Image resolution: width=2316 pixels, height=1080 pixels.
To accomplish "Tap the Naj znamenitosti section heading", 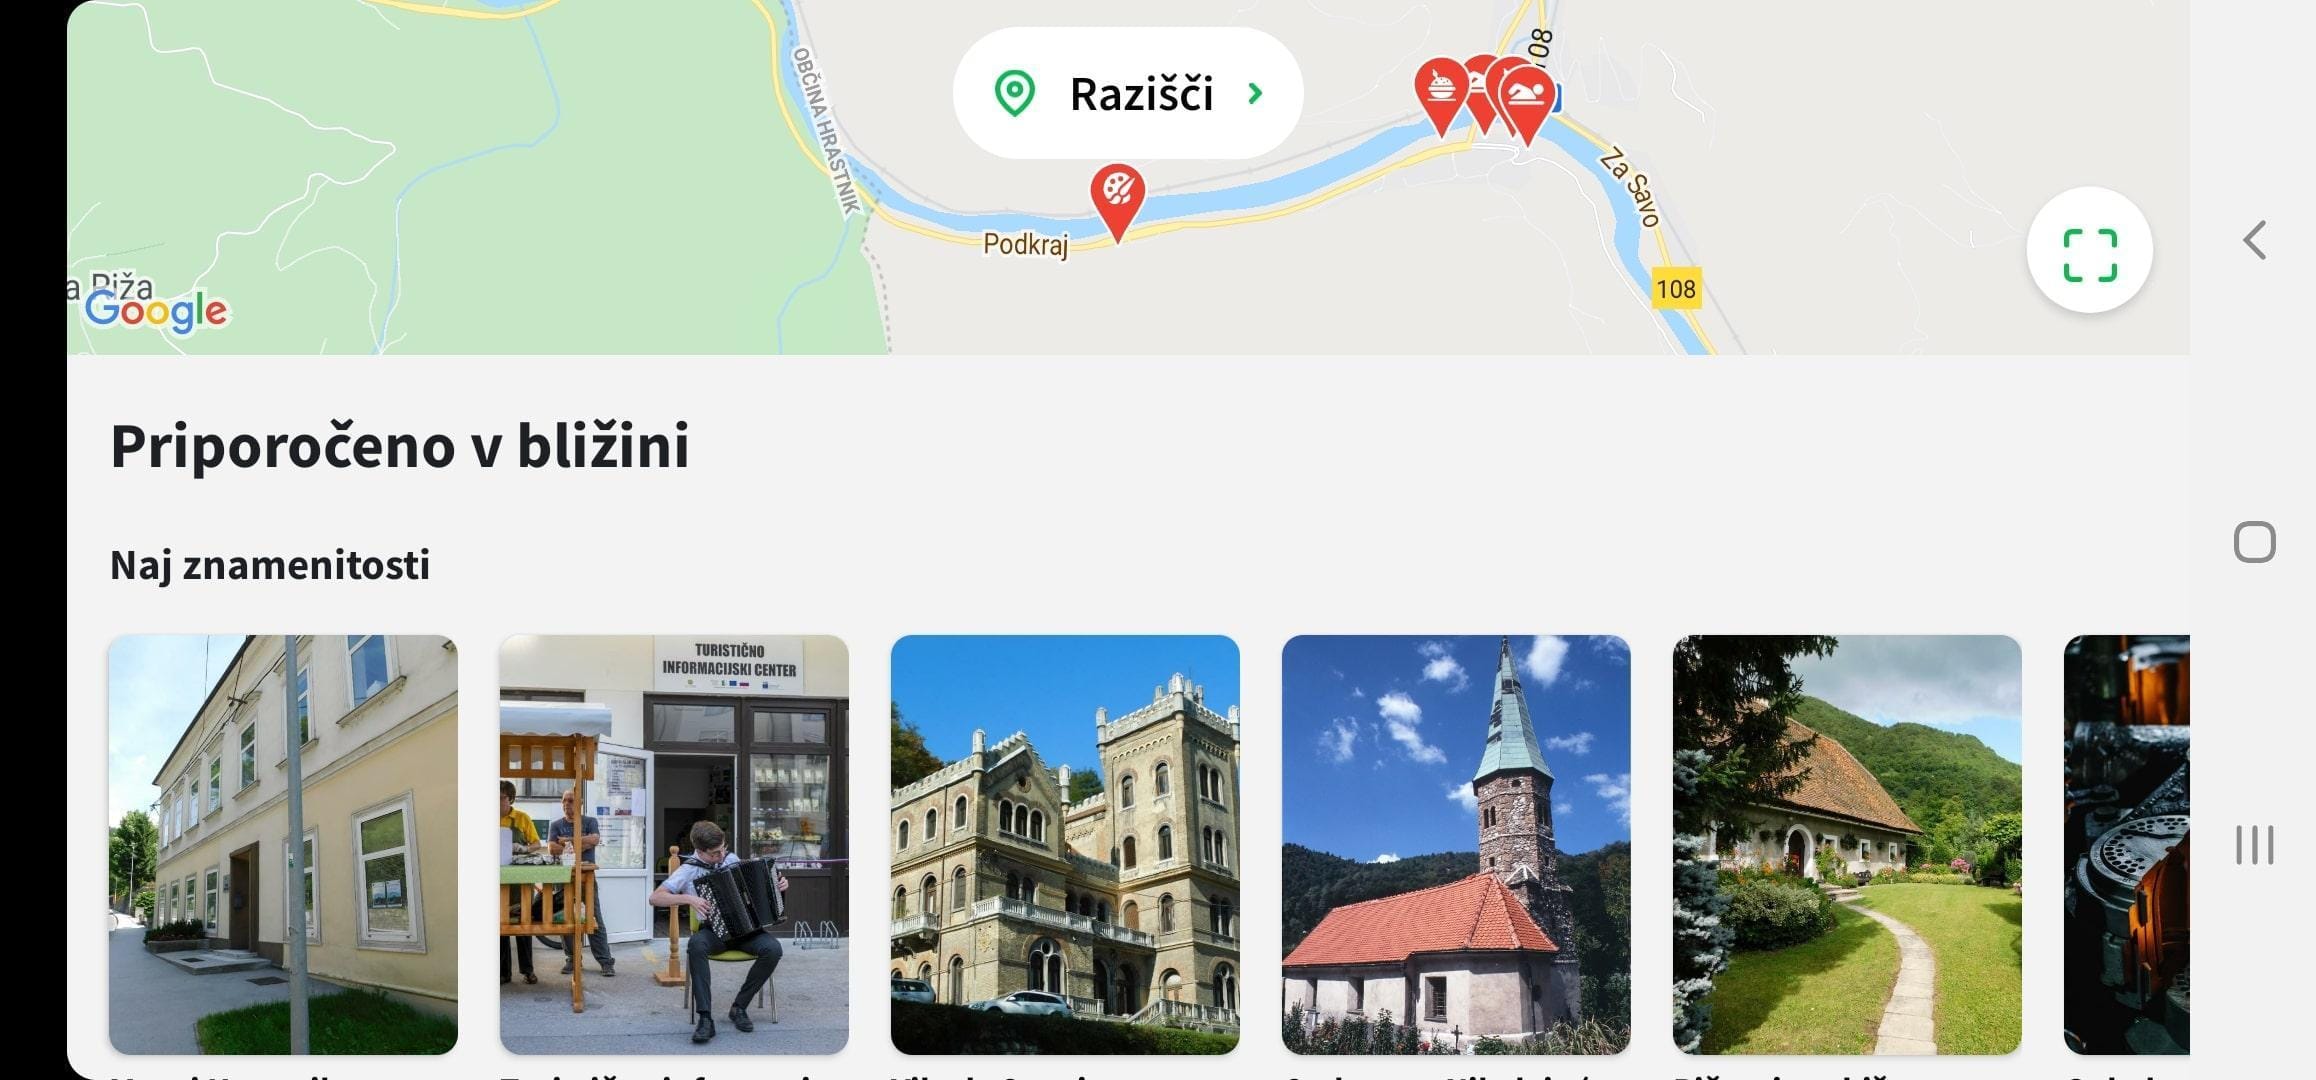I will [x=270, y=565].
